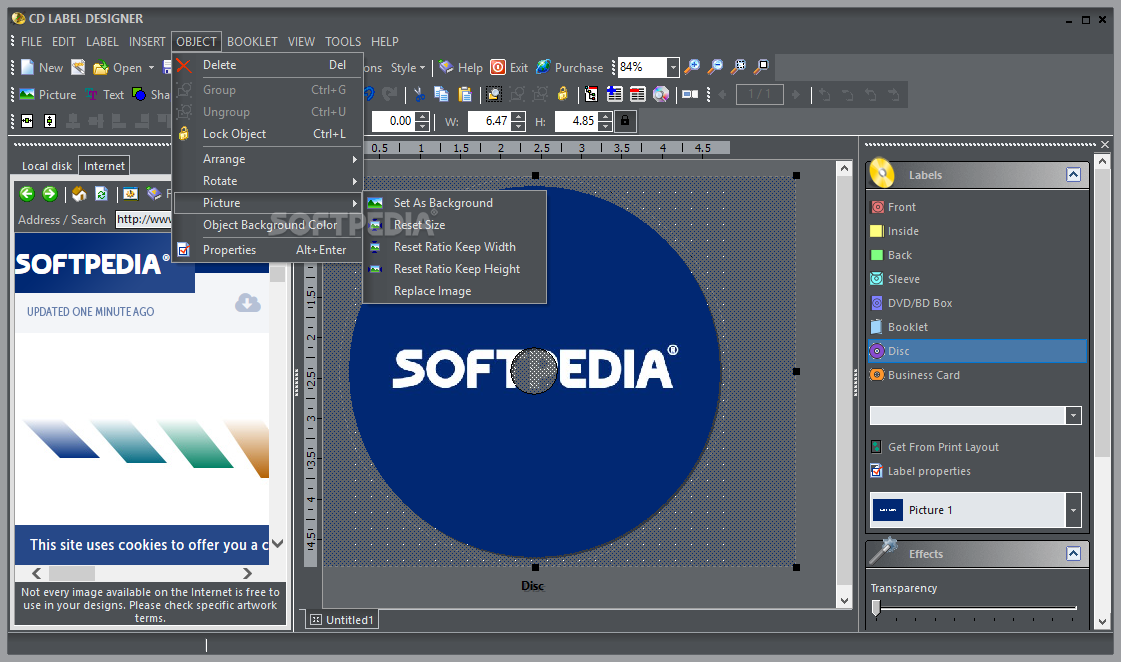Toggle the aspect ratio lock button
The image size is (1121, 662).
pyautogui.click(x=625, y=121)
